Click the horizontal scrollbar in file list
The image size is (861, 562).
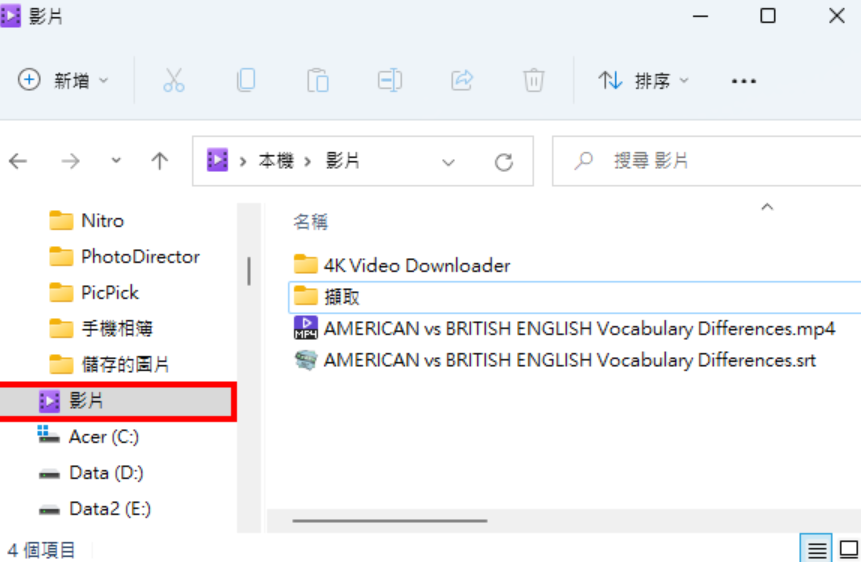(390, 520)
